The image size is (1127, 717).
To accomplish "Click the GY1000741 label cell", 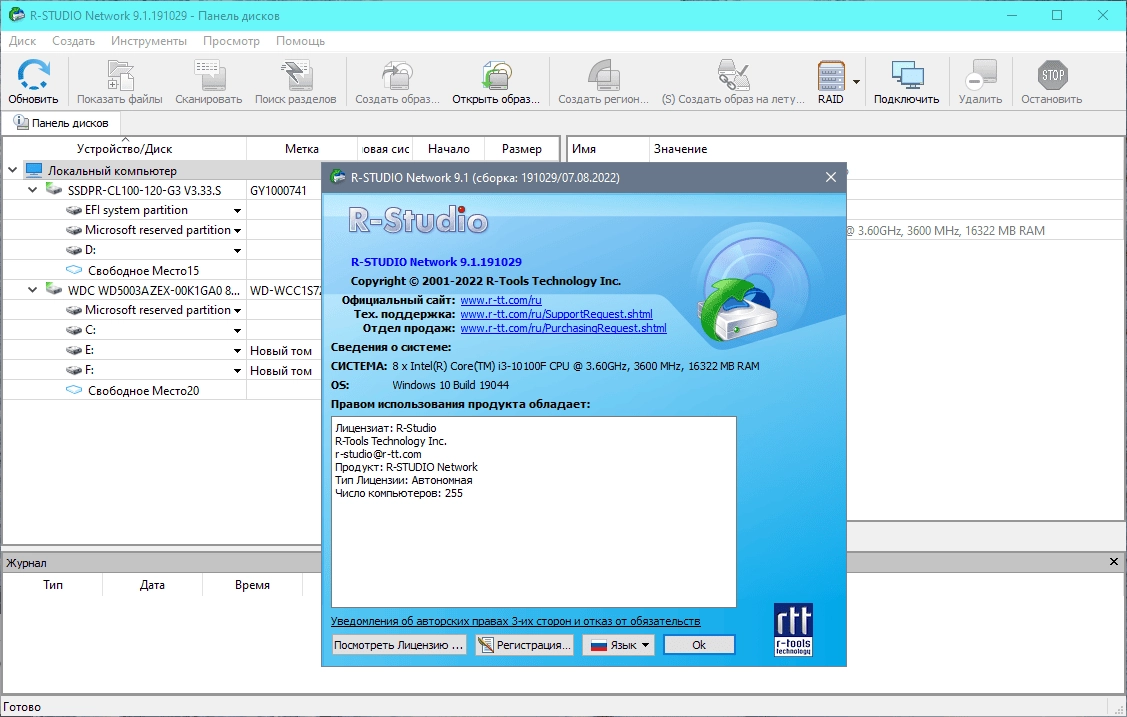I will click(x=278, y=190).
